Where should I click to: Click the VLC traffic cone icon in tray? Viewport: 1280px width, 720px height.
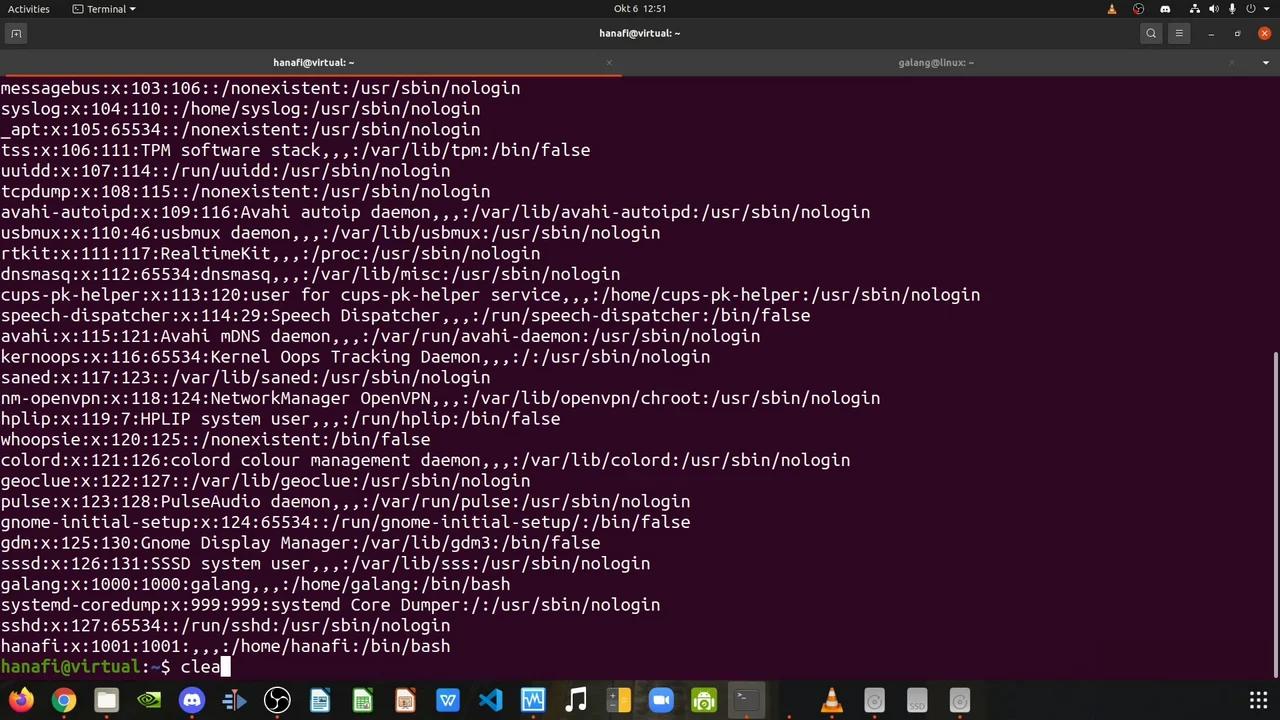(1113, 8)
